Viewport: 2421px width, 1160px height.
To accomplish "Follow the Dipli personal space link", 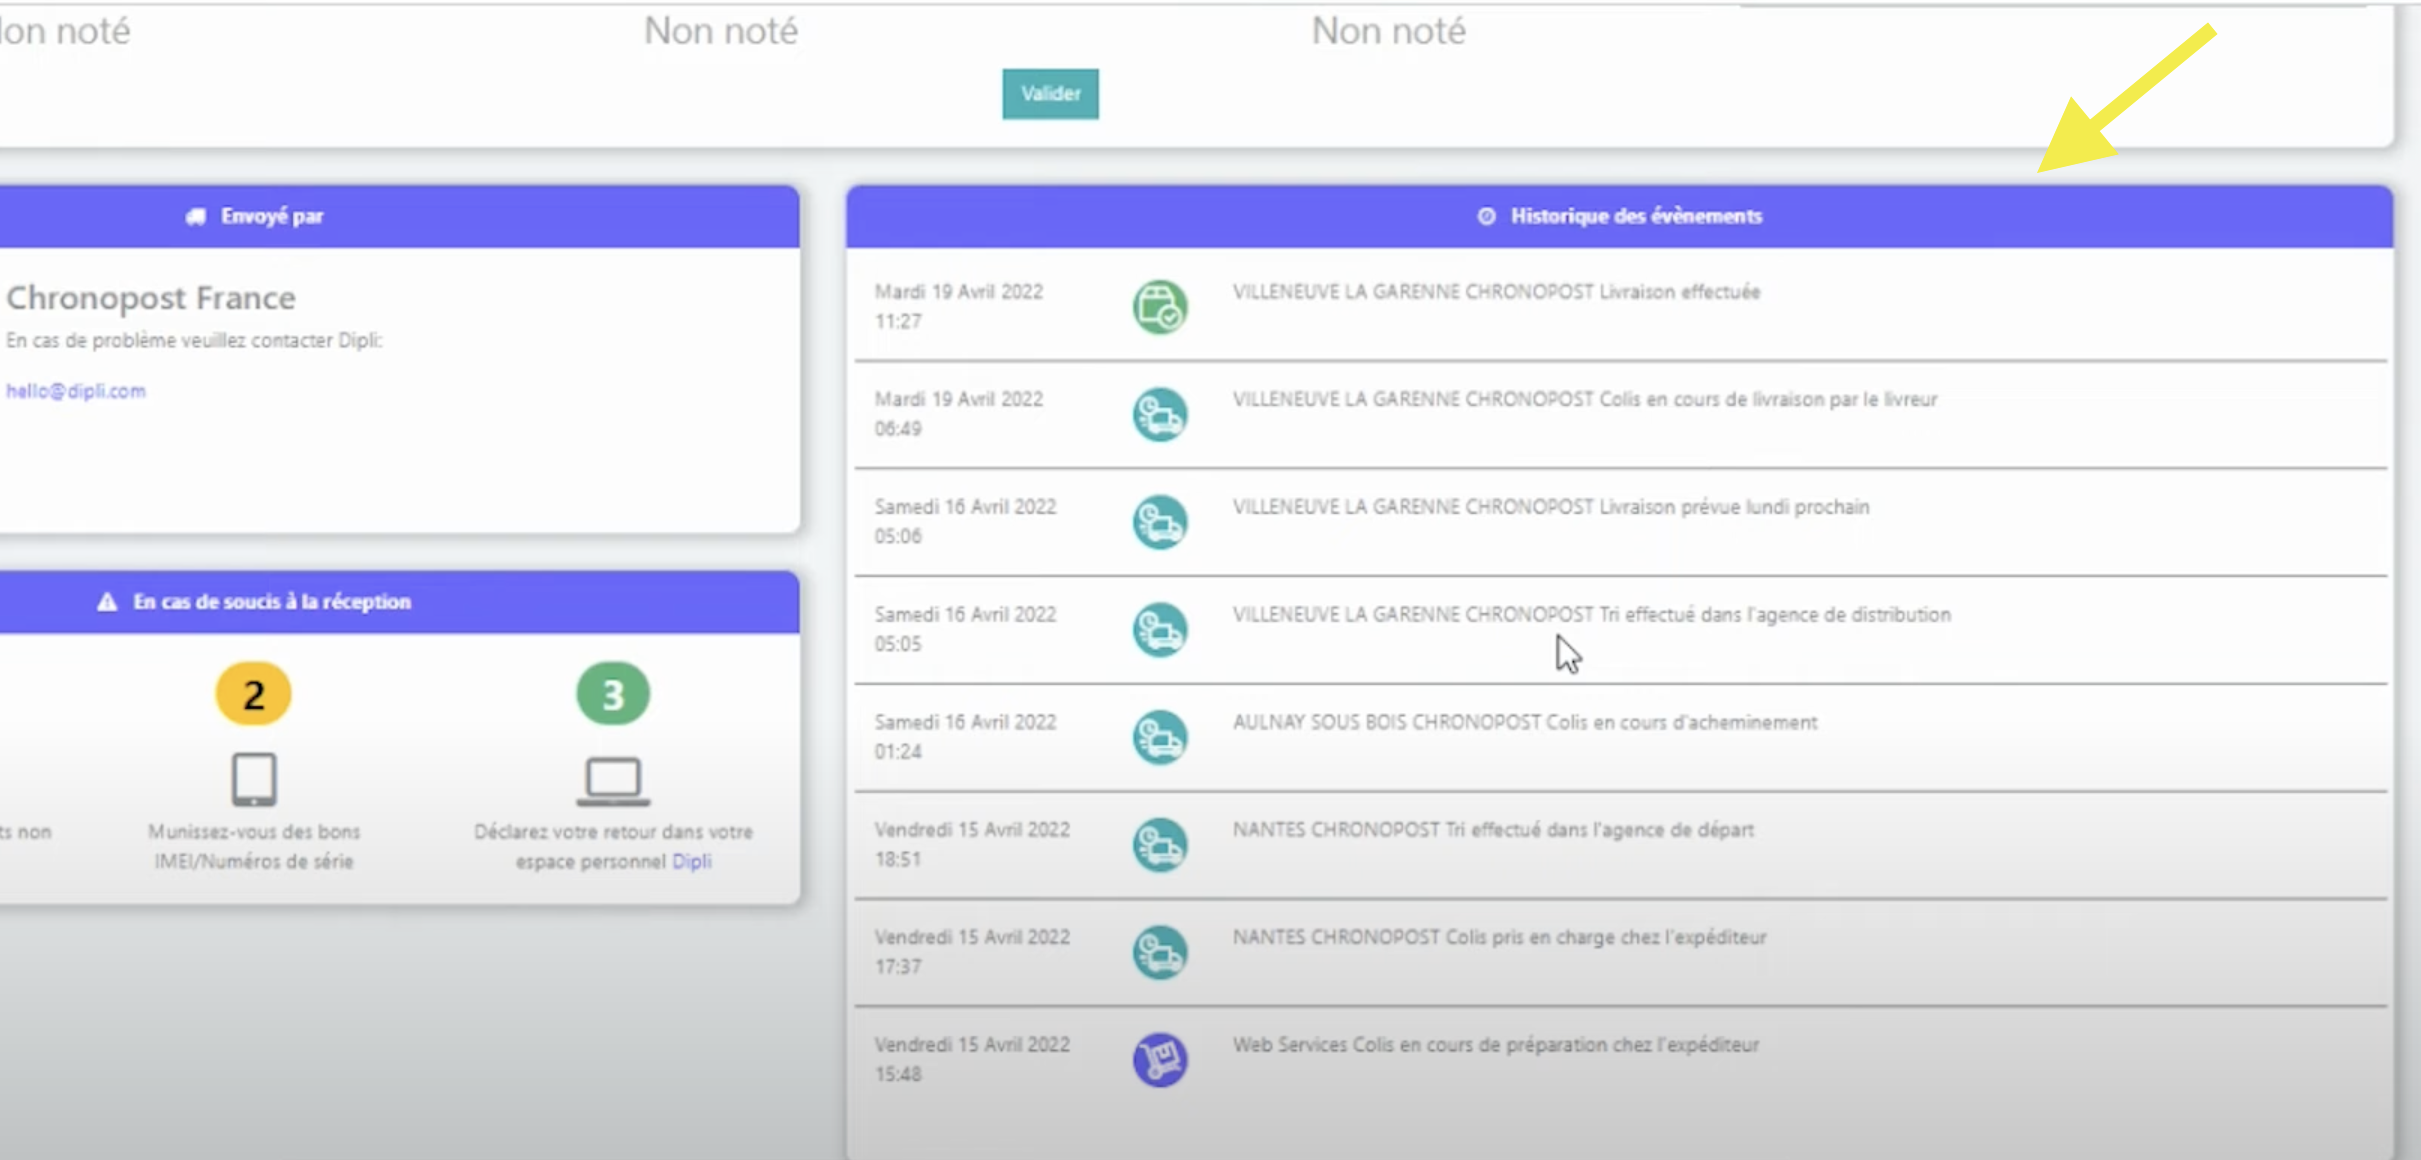I will 691,862.
